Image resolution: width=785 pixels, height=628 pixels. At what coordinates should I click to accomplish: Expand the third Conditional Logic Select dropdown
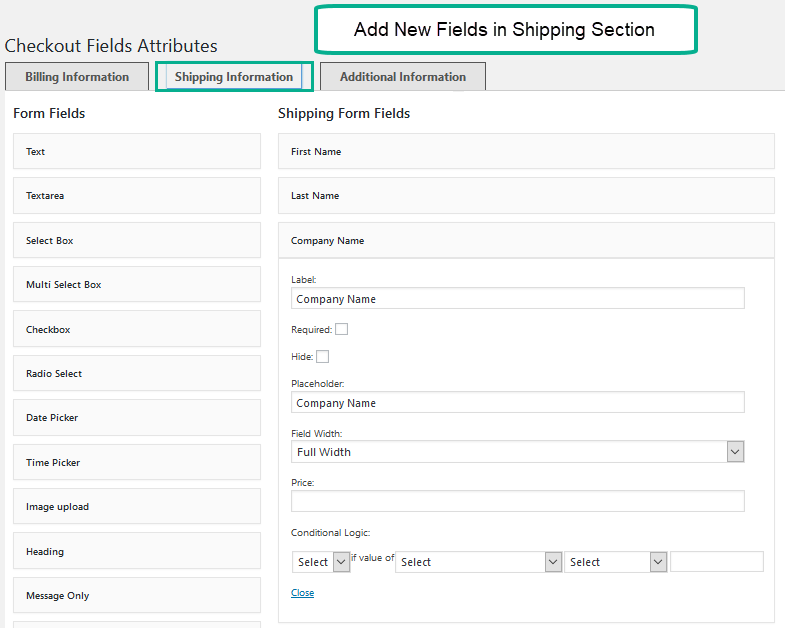pos(615,562)
